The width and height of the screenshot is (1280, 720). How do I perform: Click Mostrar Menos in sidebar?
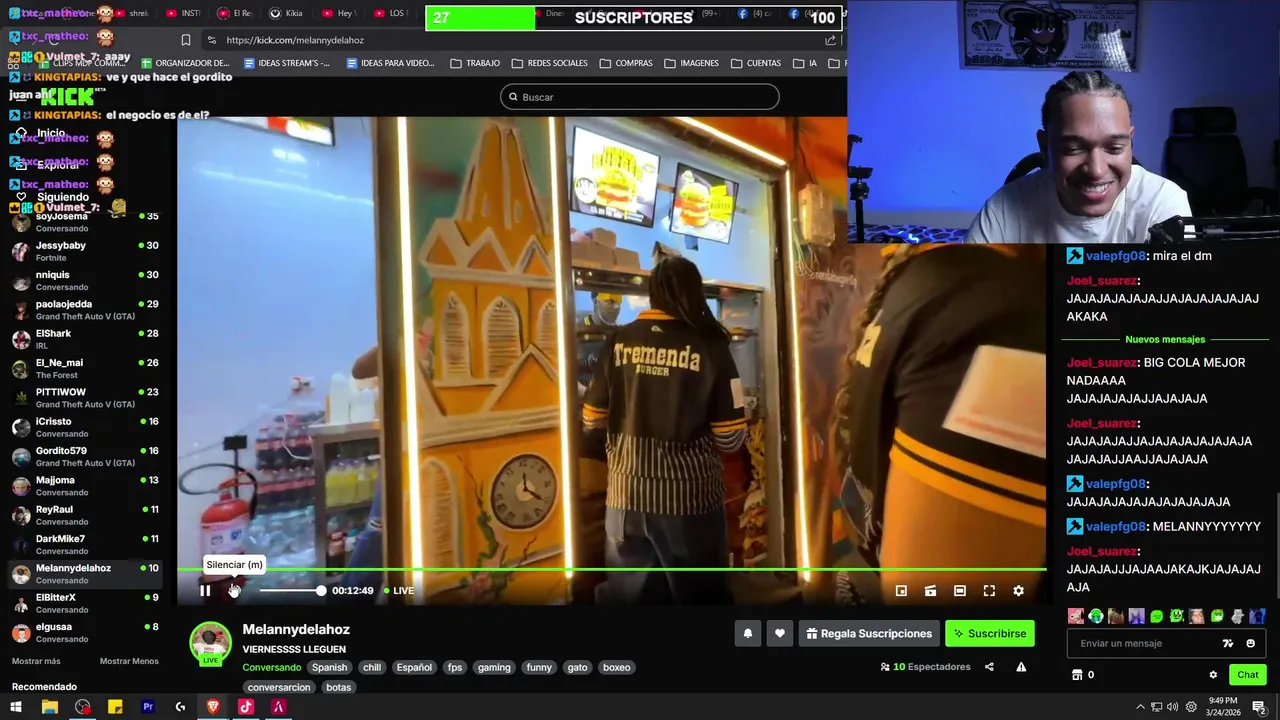pyautogui.click(x=129, y=661)
